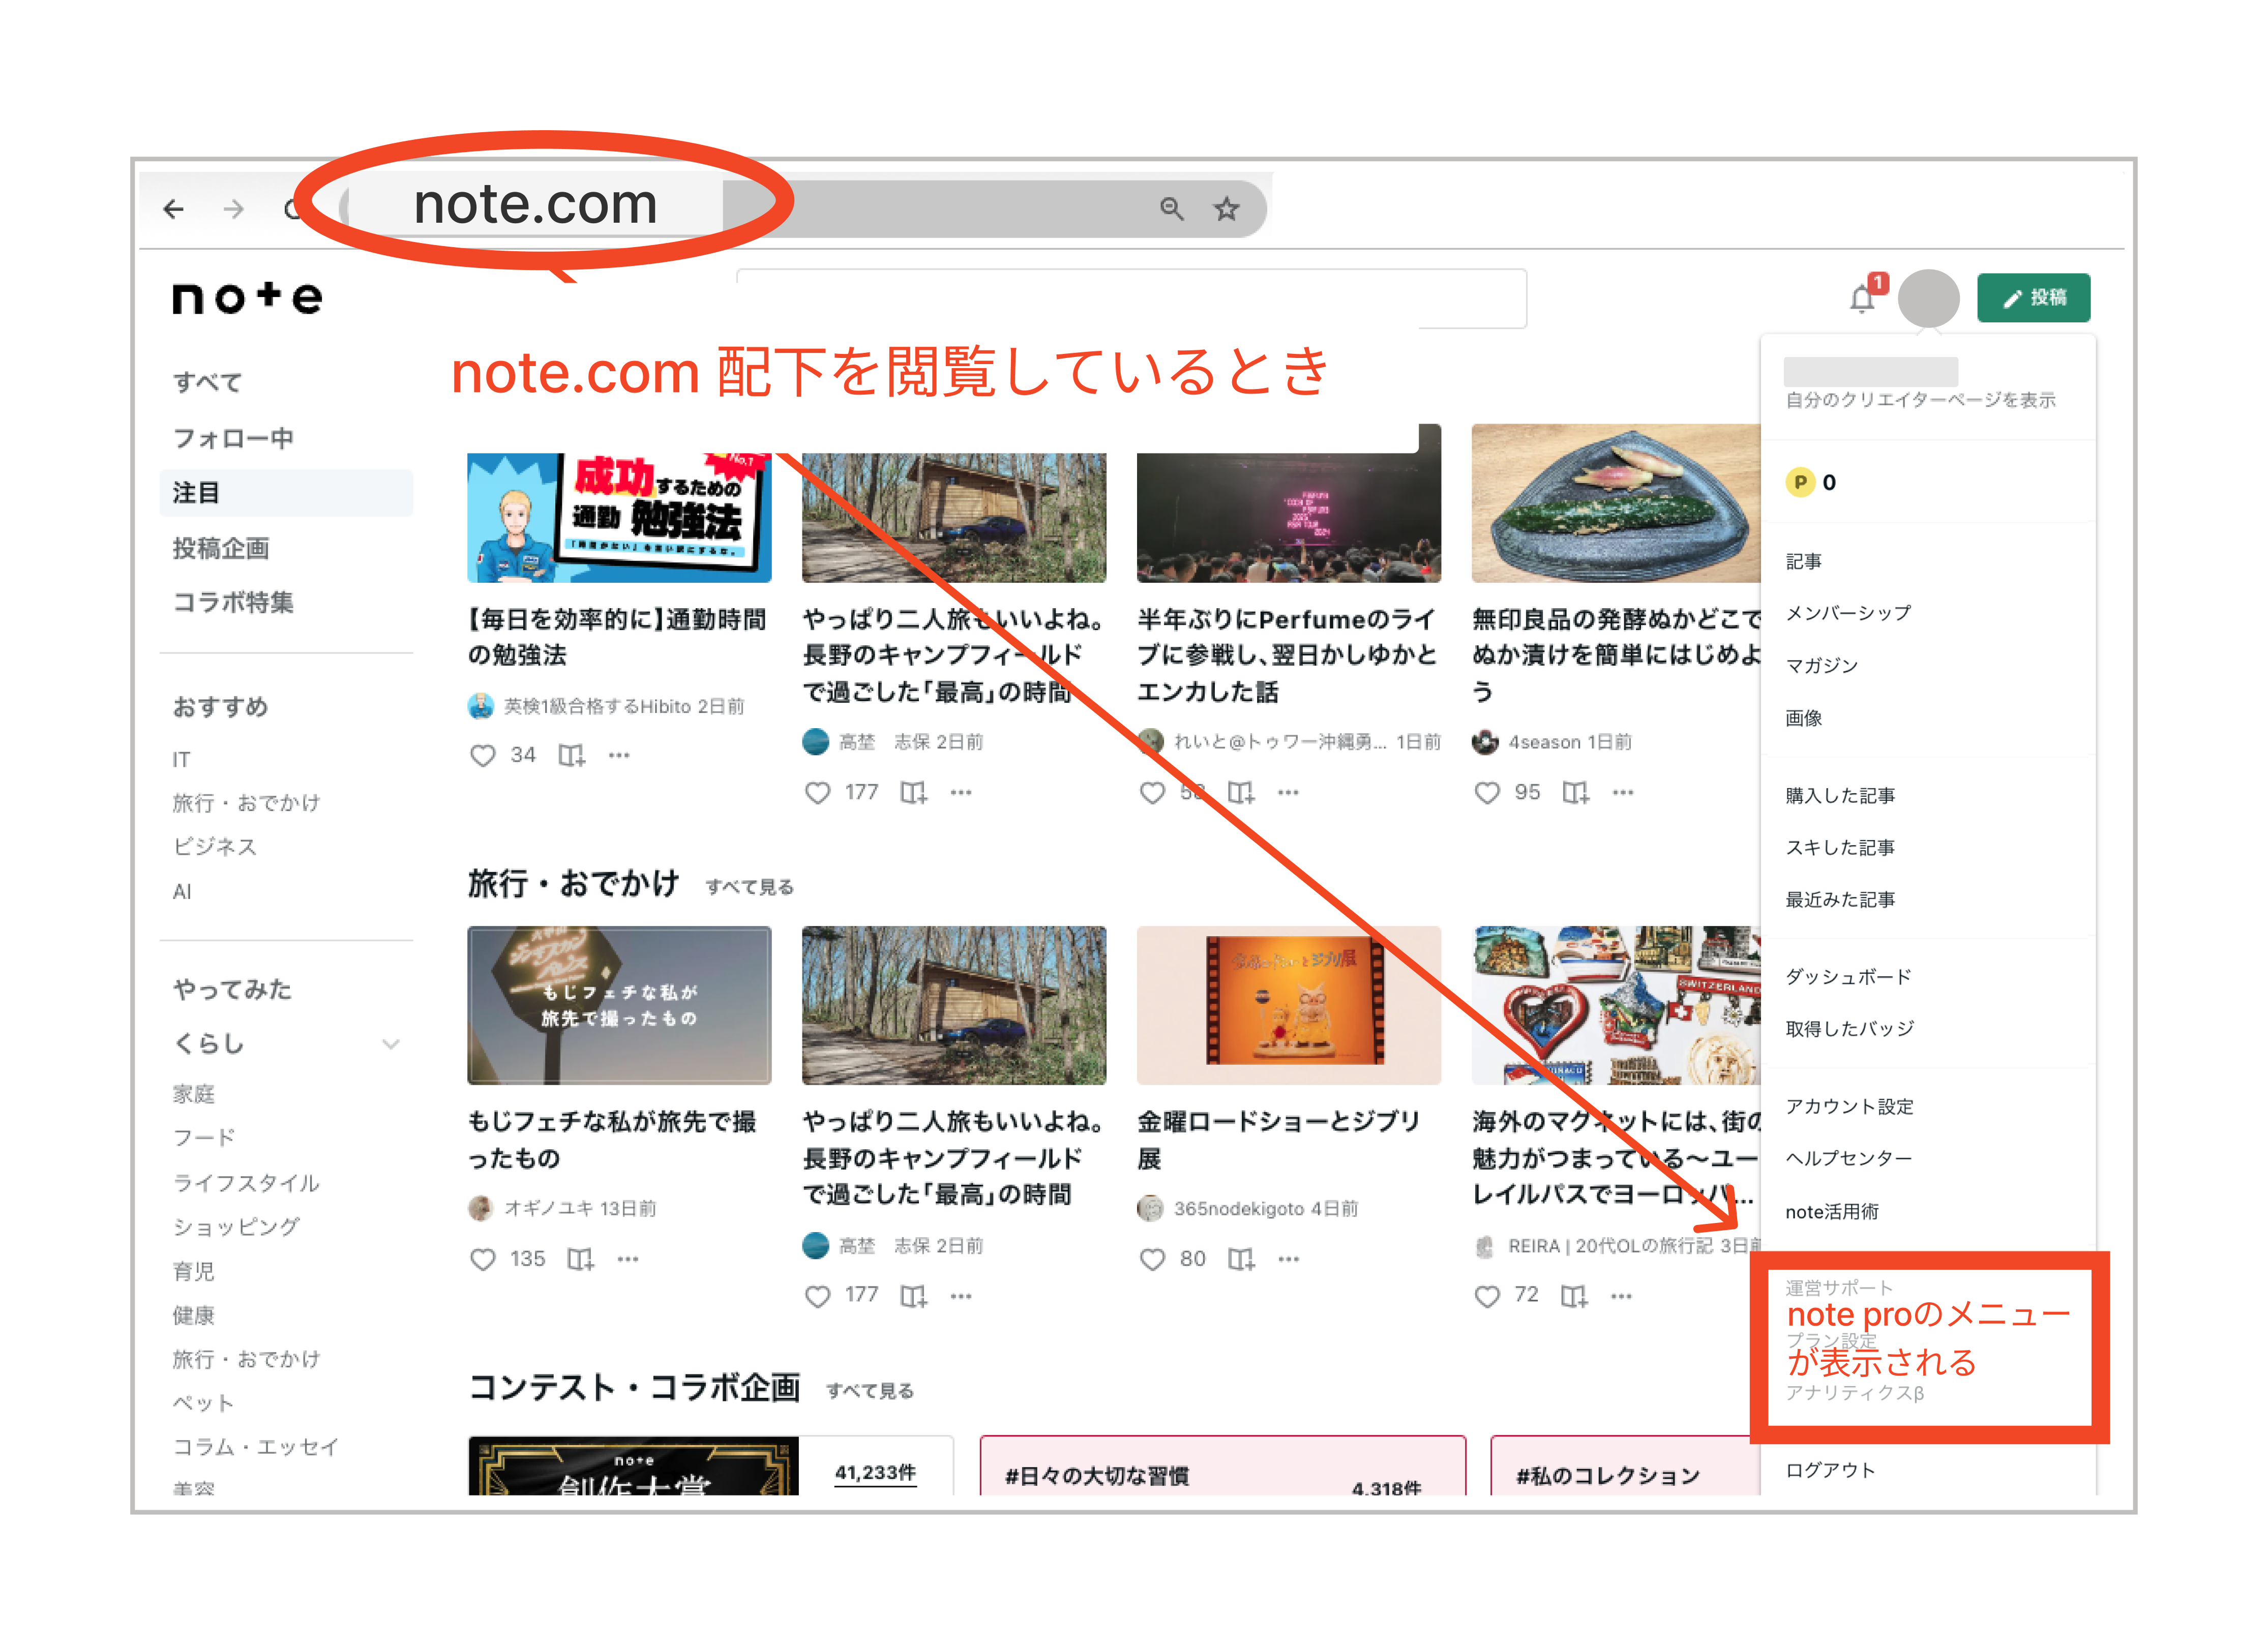2268x1645 pixels.
Task: Open 記事 in the profile menu
Action: pyautogui.click(x=1803, y=561)
